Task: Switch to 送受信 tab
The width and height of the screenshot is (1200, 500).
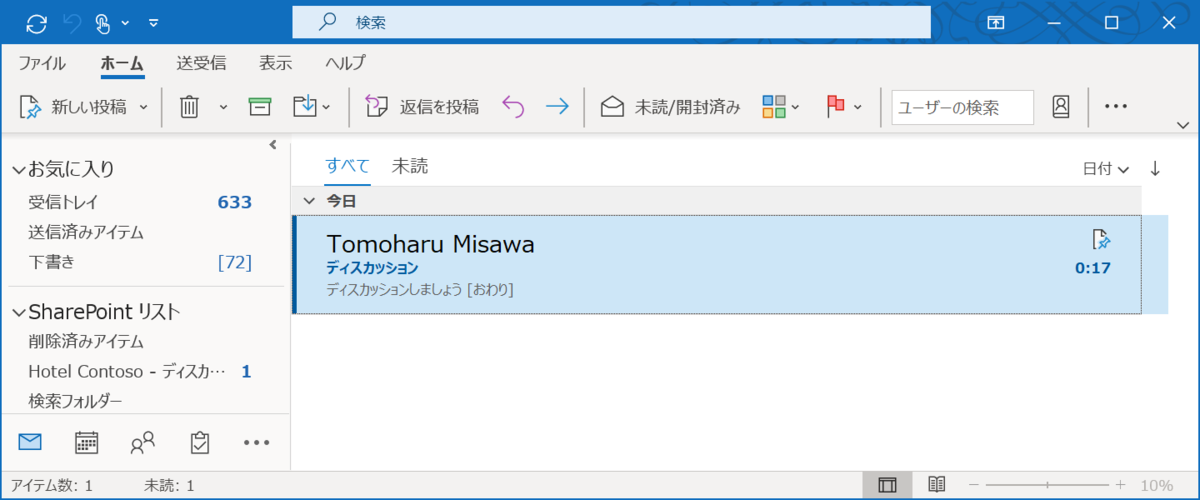Action: pos(201,63)
